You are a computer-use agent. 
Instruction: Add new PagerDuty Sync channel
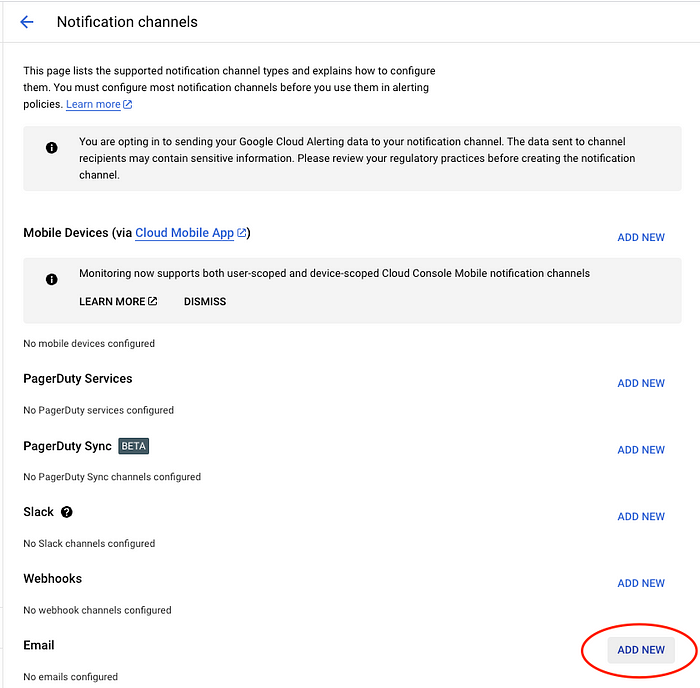tap(641, 450)
